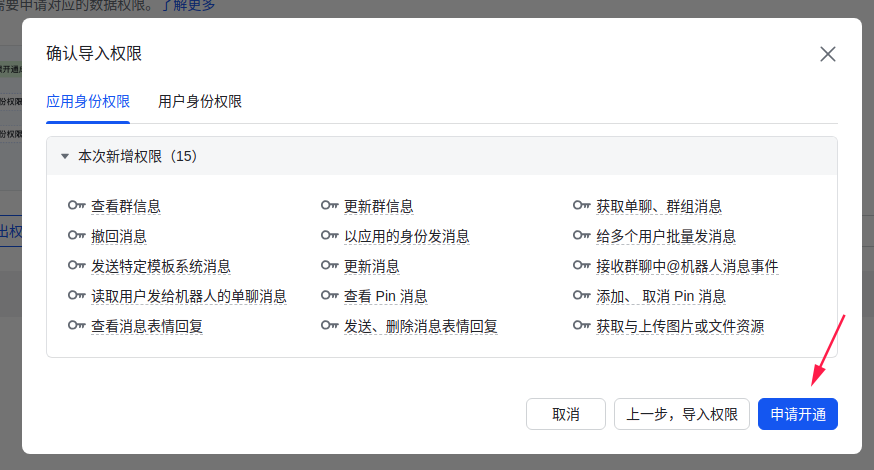874x470 pixels.
Task: Click the key icon beside 发送特定模板系统消息
Action: (x=76, y=266)
